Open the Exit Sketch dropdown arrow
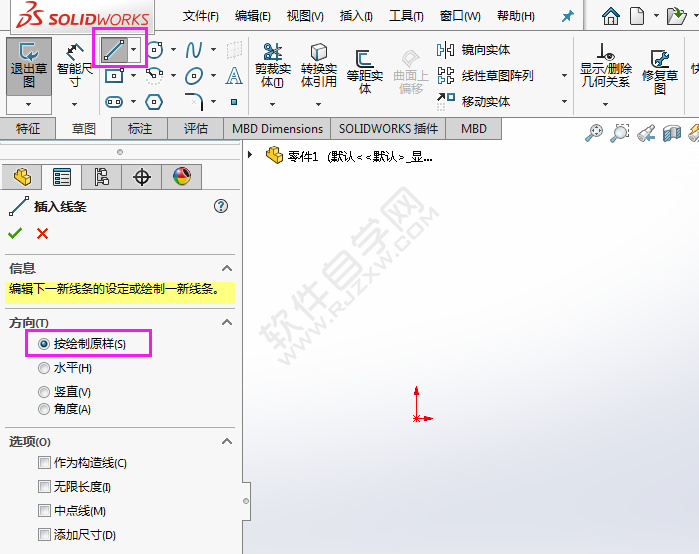This screenshot has height=554, width=699. [x=29, y=105]
